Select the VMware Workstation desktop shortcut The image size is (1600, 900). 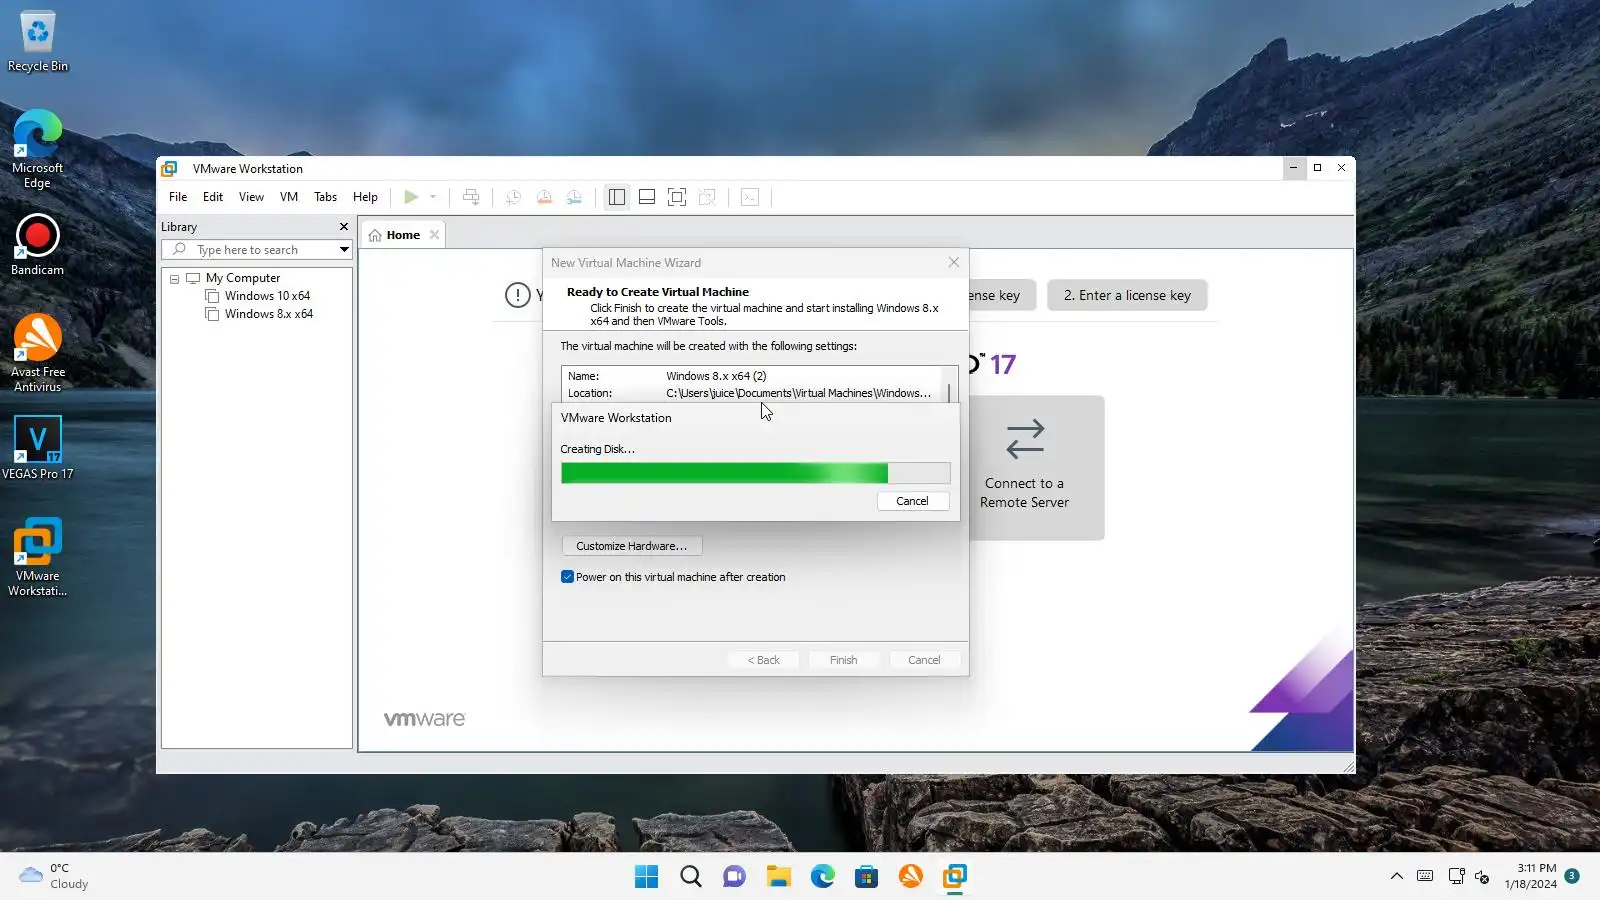tap(37, 557)
